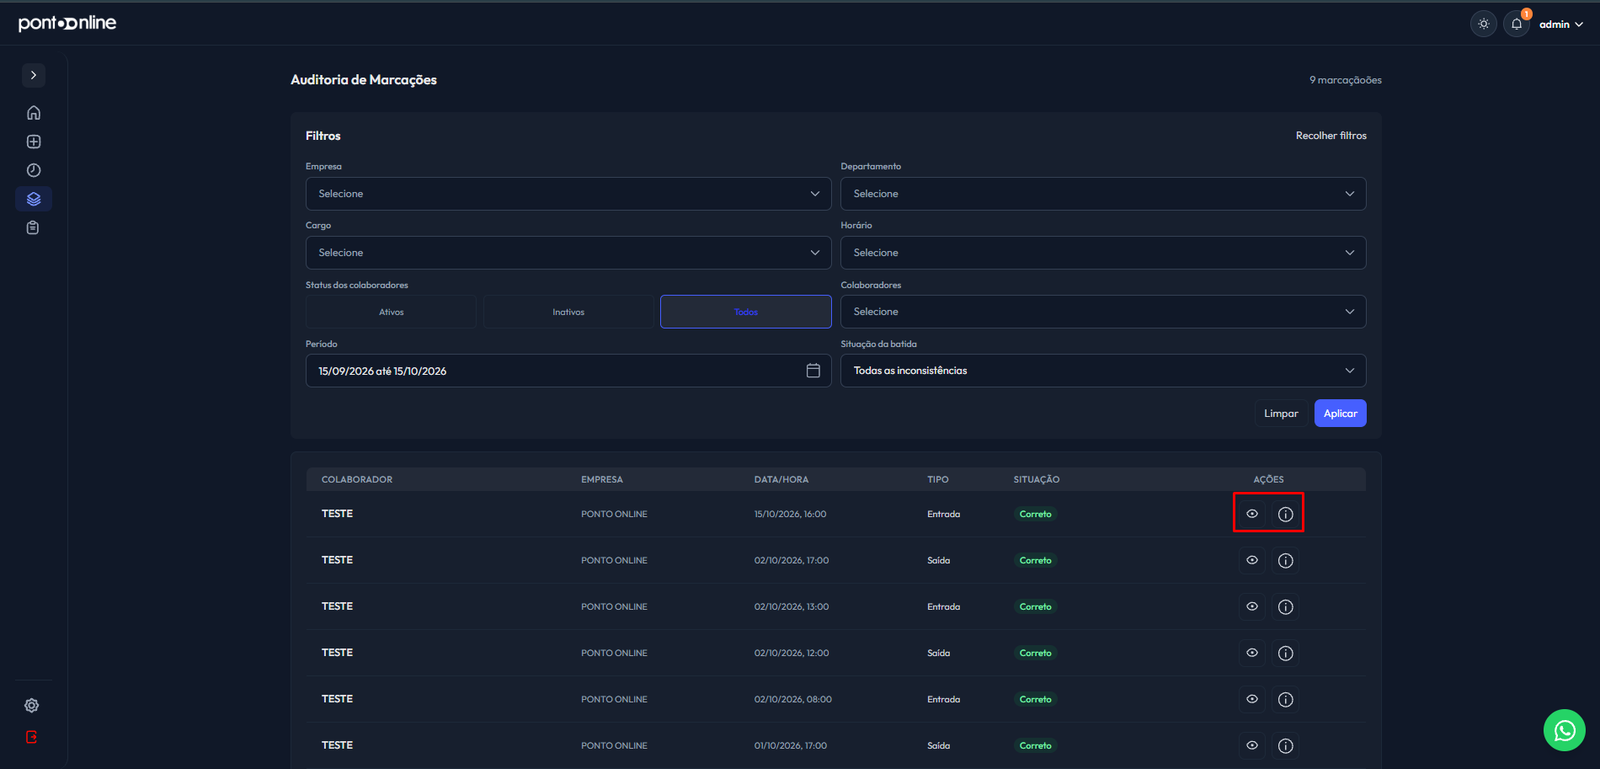Screen dimensions: 1600x769
Task: View the 01/10/2026, 17:00 entry eye icon
Action: (1252, 746)
